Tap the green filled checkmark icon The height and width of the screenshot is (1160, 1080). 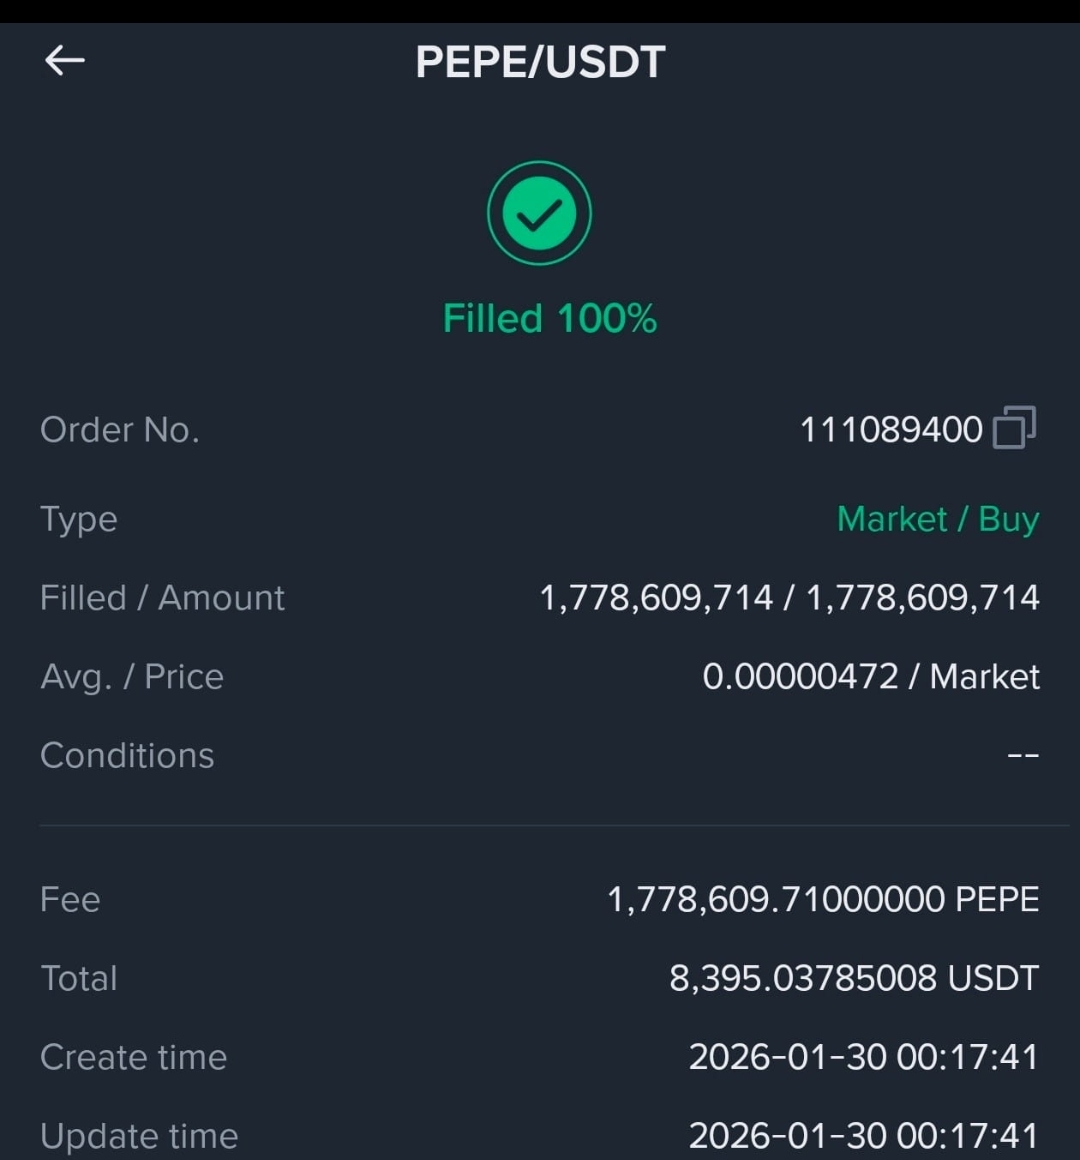539,213
